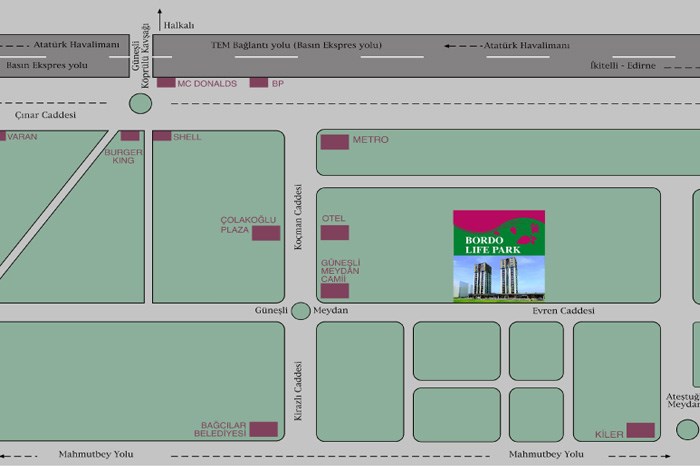The image size is (700, 466).
Task: Select the Burger King marker
Action: click(130, 136)
